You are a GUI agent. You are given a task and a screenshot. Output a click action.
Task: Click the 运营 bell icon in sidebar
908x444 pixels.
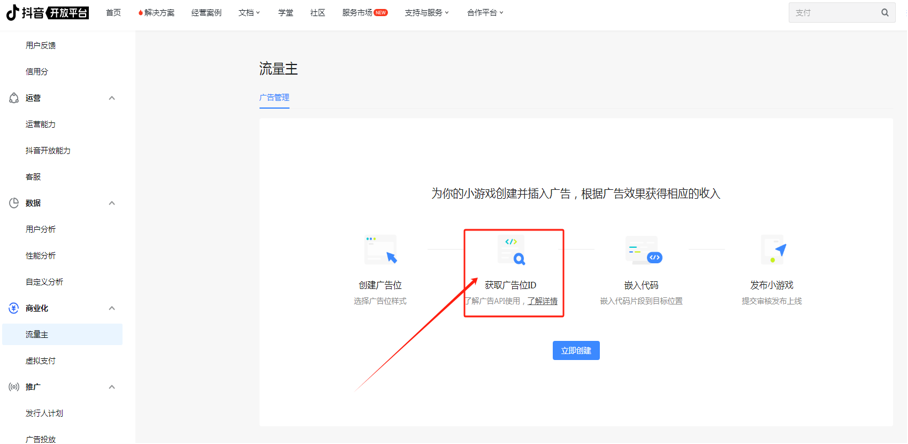pos(14,98)
